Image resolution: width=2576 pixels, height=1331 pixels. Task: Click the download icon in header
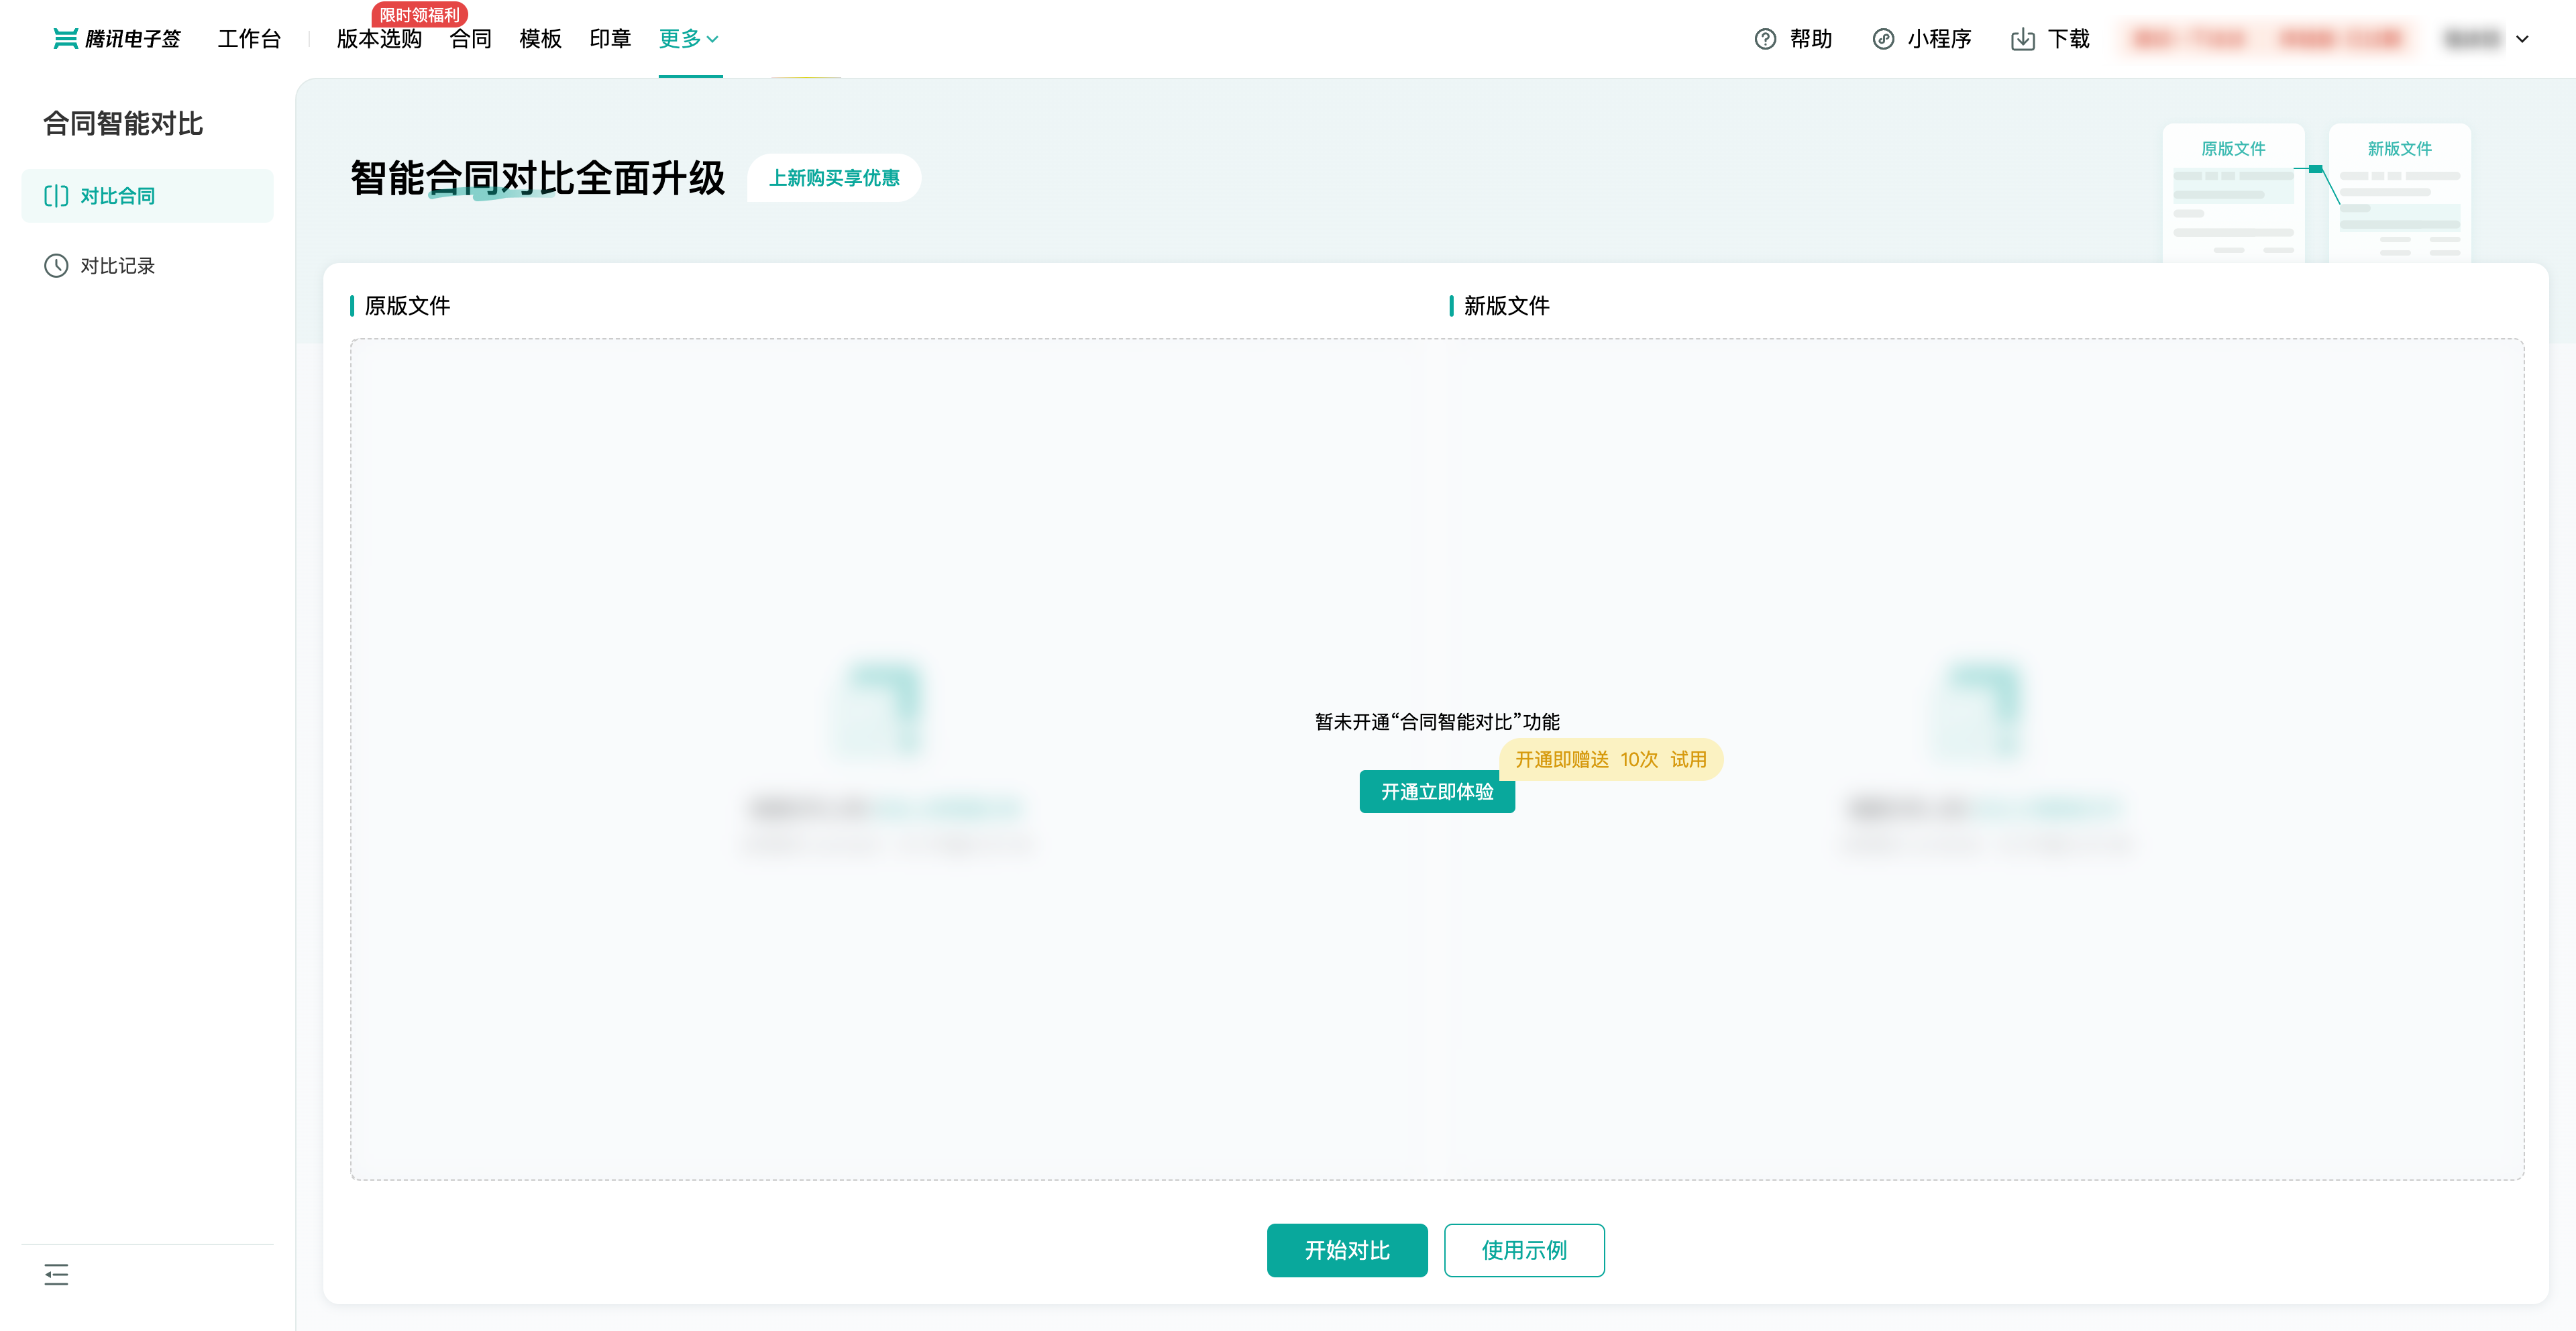(x=2022, y=39)
